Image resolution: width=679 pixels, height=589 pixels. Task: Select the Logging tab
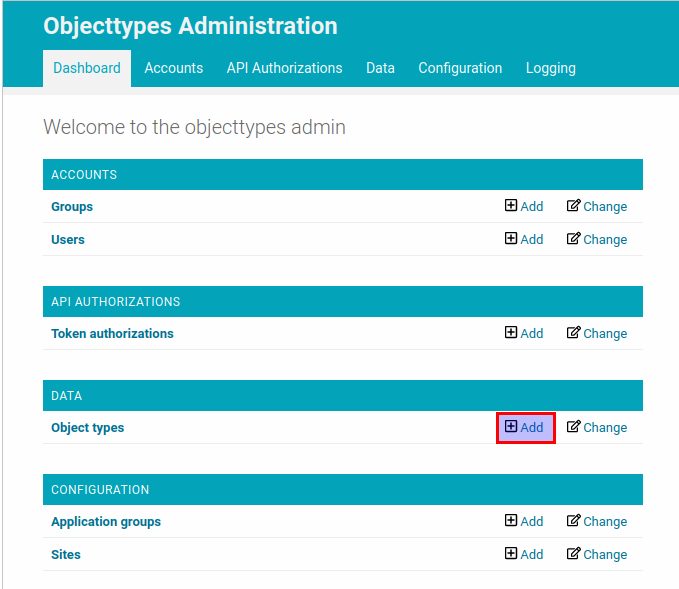(x=550, y=68)
